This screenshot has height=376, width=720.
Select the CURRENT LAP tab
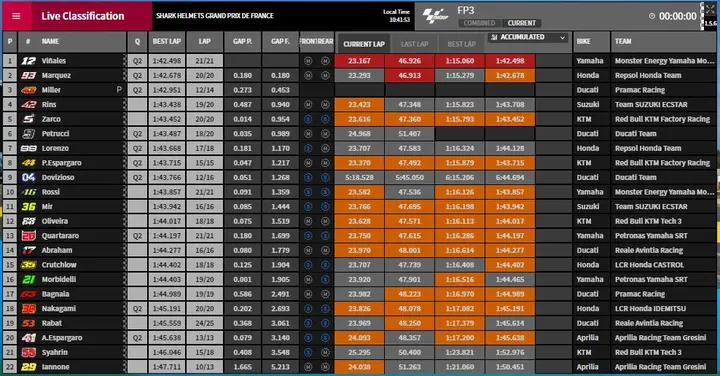point(364,44)
